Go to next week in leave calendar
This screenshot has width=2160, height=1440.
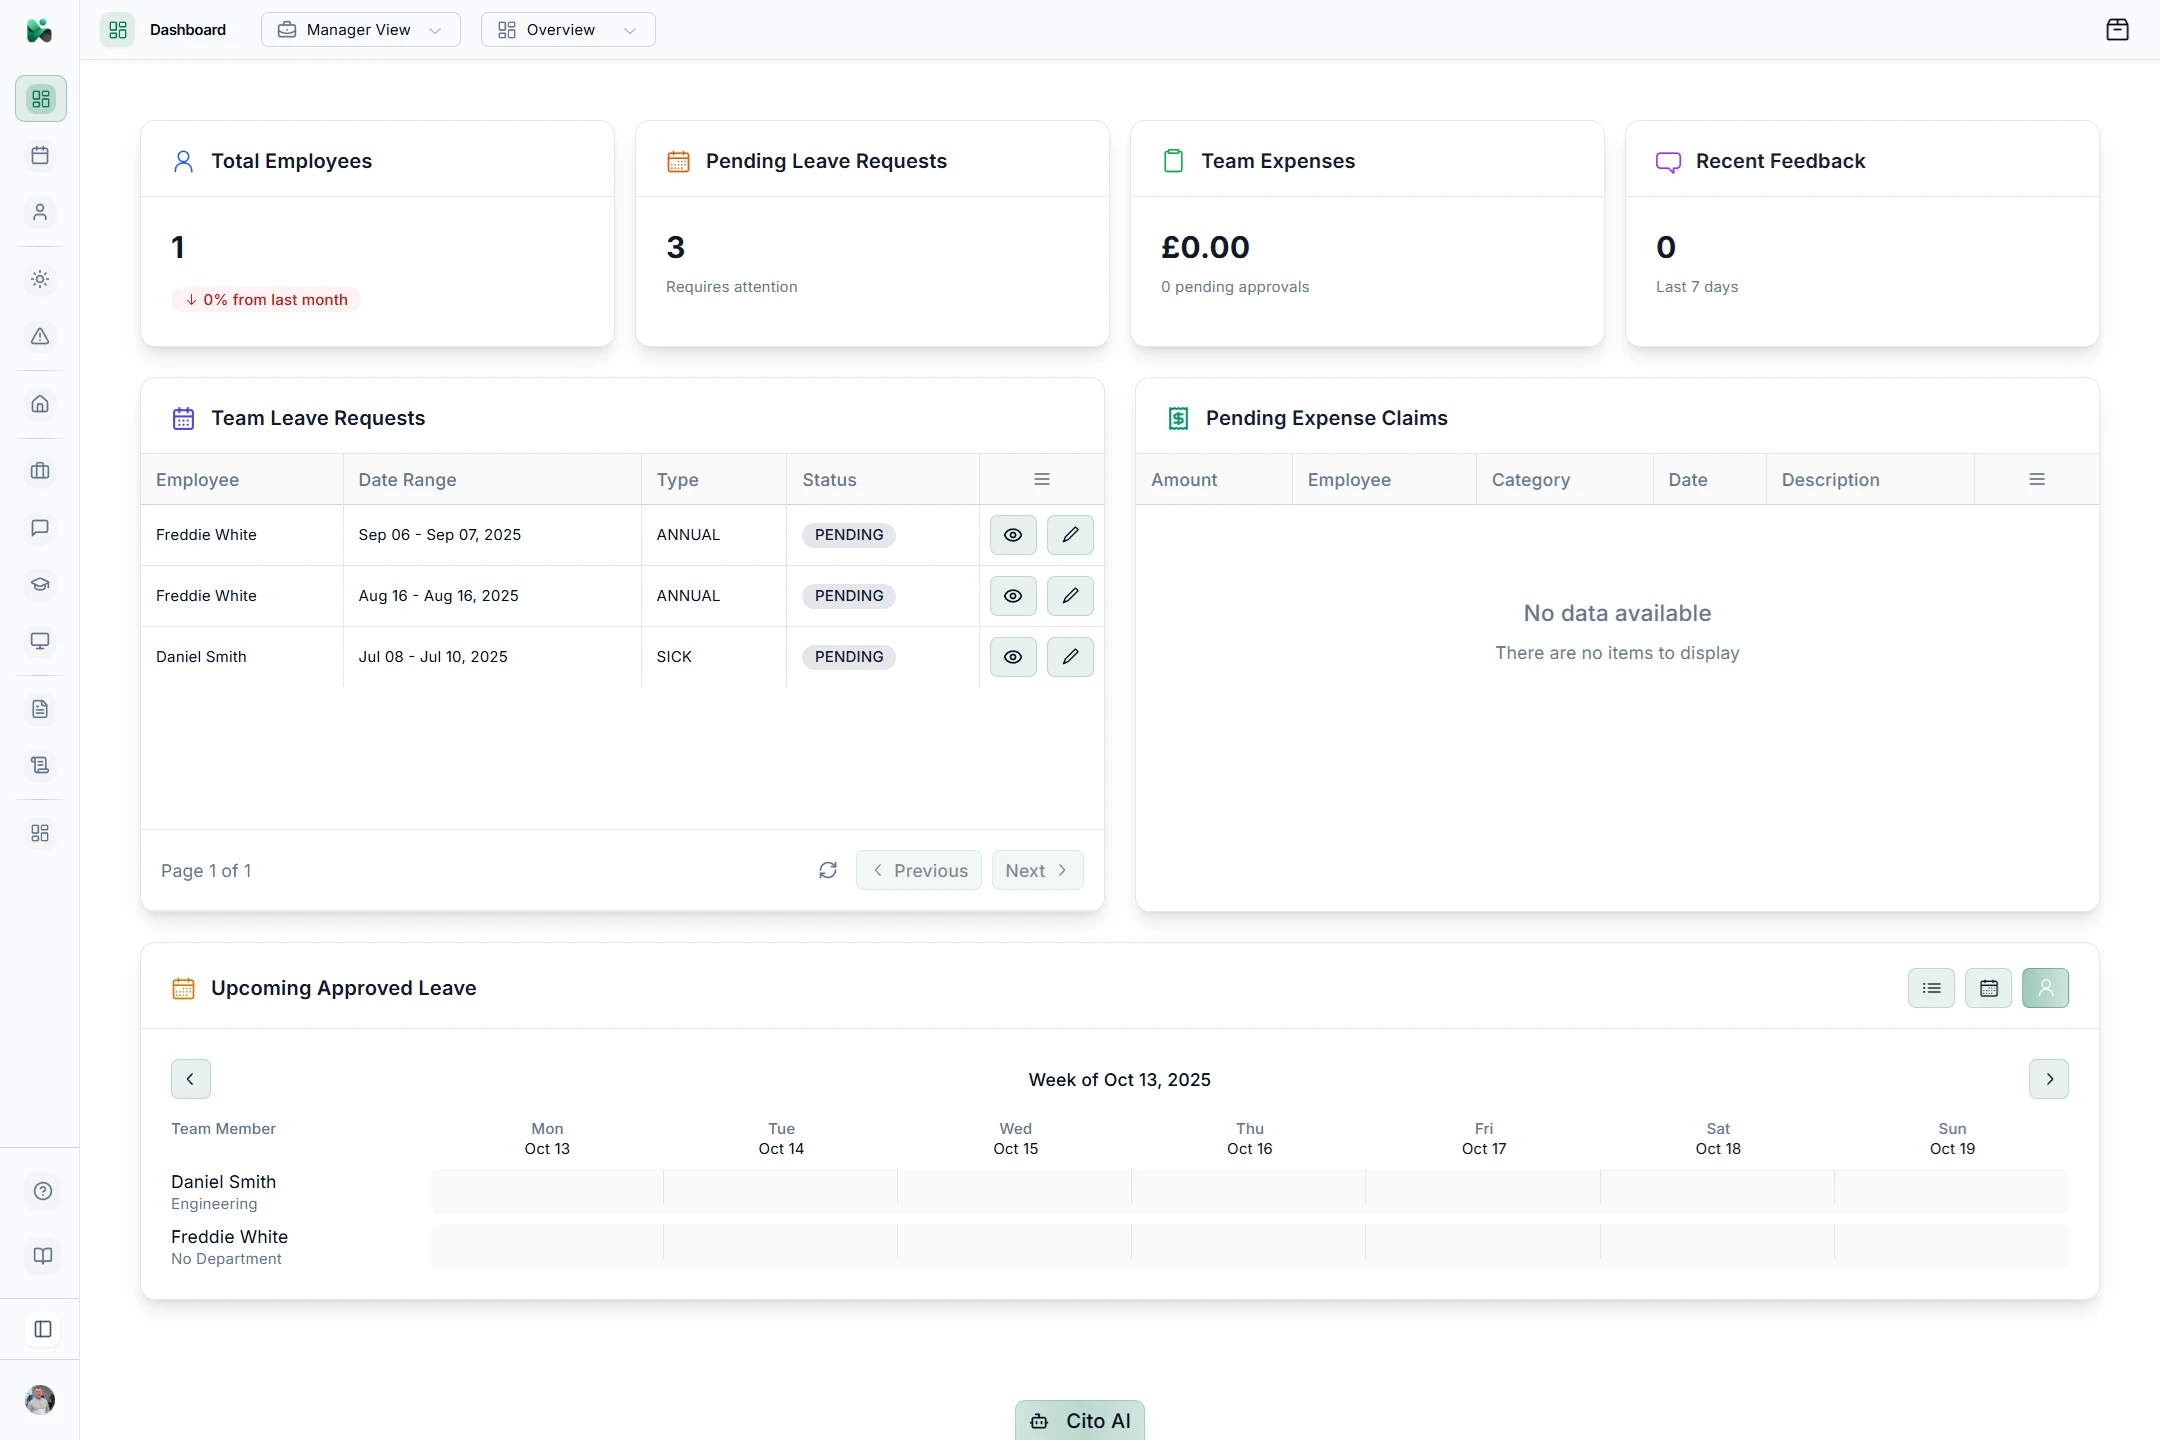(2048, 1079)
